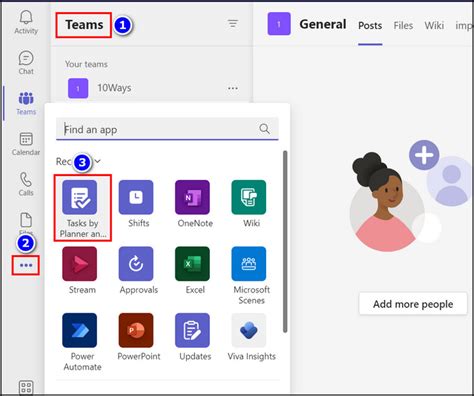Open the Updates app
The image size is (474, 396).
point(194,337)
